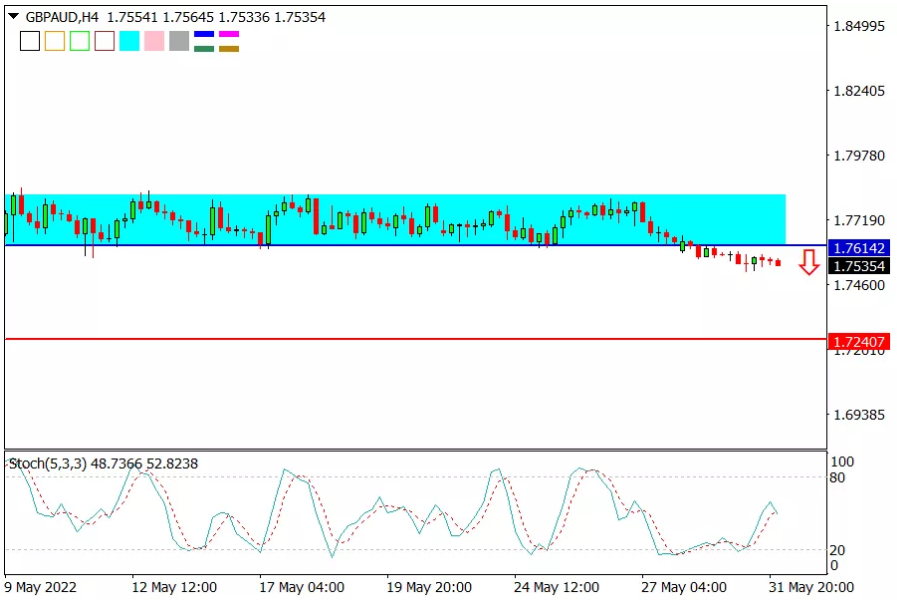Screen dimensions: 897x608
Task: Click the black 1.75354 current price label
Action: [x=859, y=267]
